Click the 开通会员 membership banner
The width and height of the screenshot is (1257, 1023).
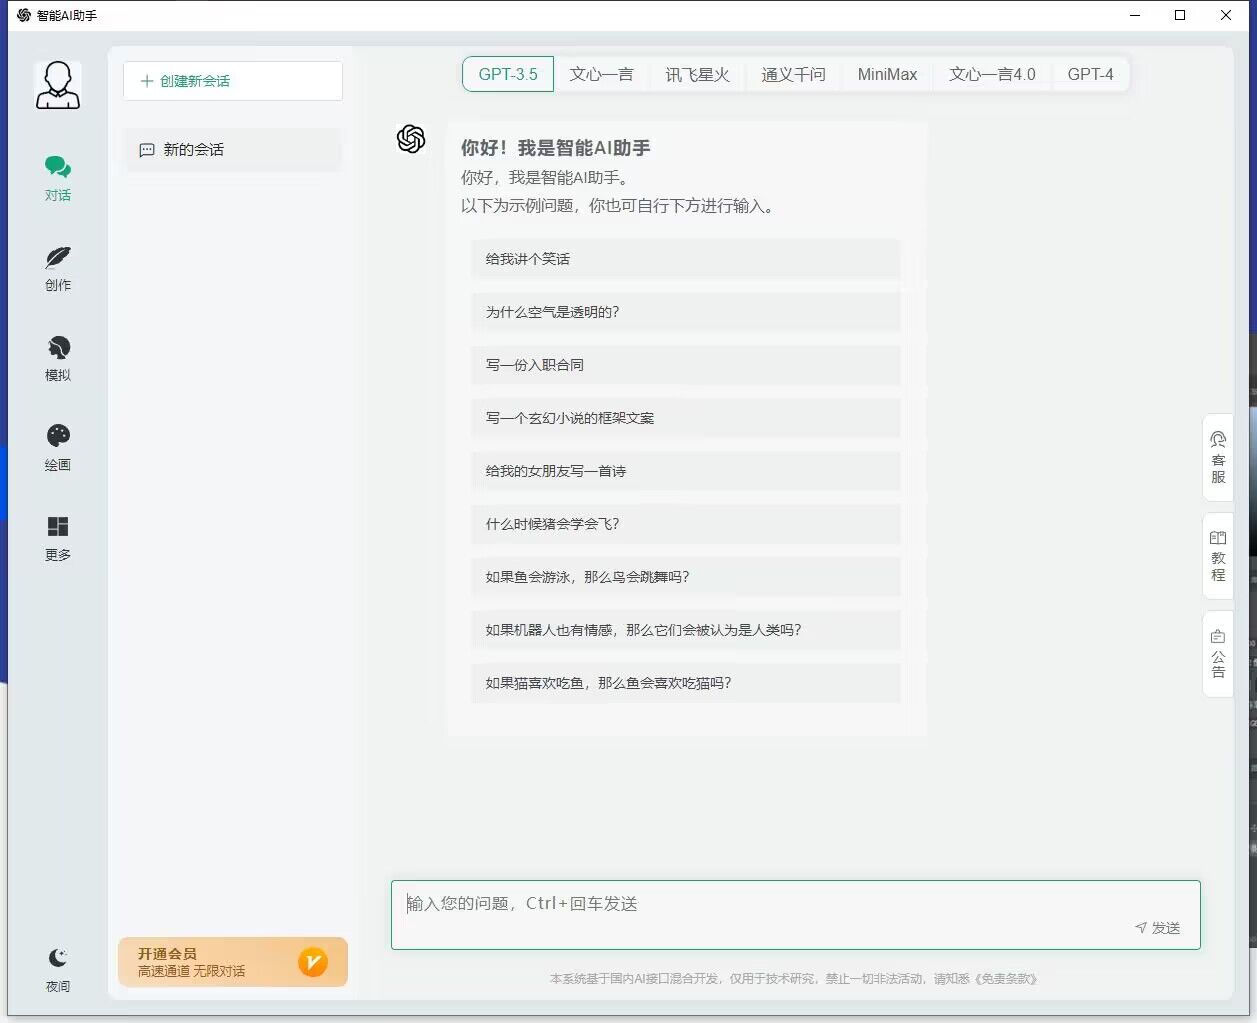(x=233, y=962)
